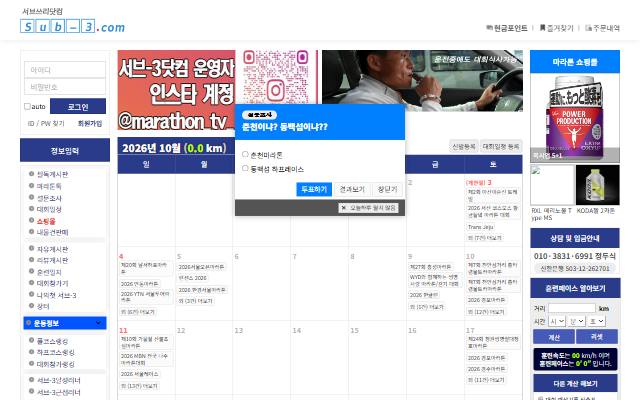The width and height of the screenshot is (640, 400).
Task: Click 외 (11건) 더보기 on October 17
Action: 486,380
